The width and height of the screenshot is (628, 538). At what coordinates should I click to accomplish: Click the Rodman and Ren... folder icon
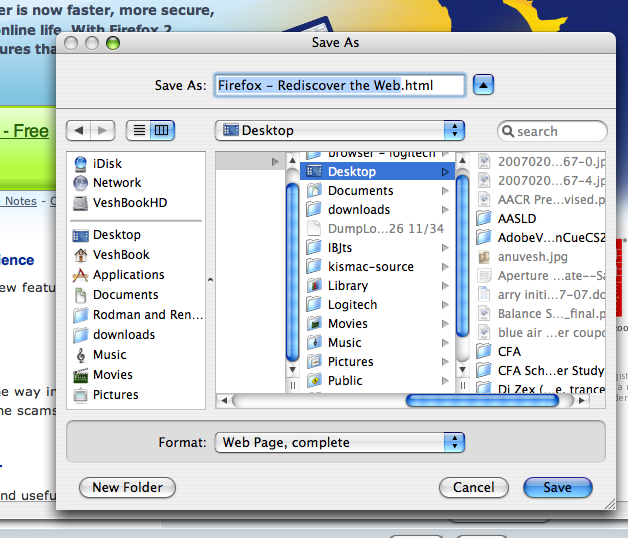point(81,315)
